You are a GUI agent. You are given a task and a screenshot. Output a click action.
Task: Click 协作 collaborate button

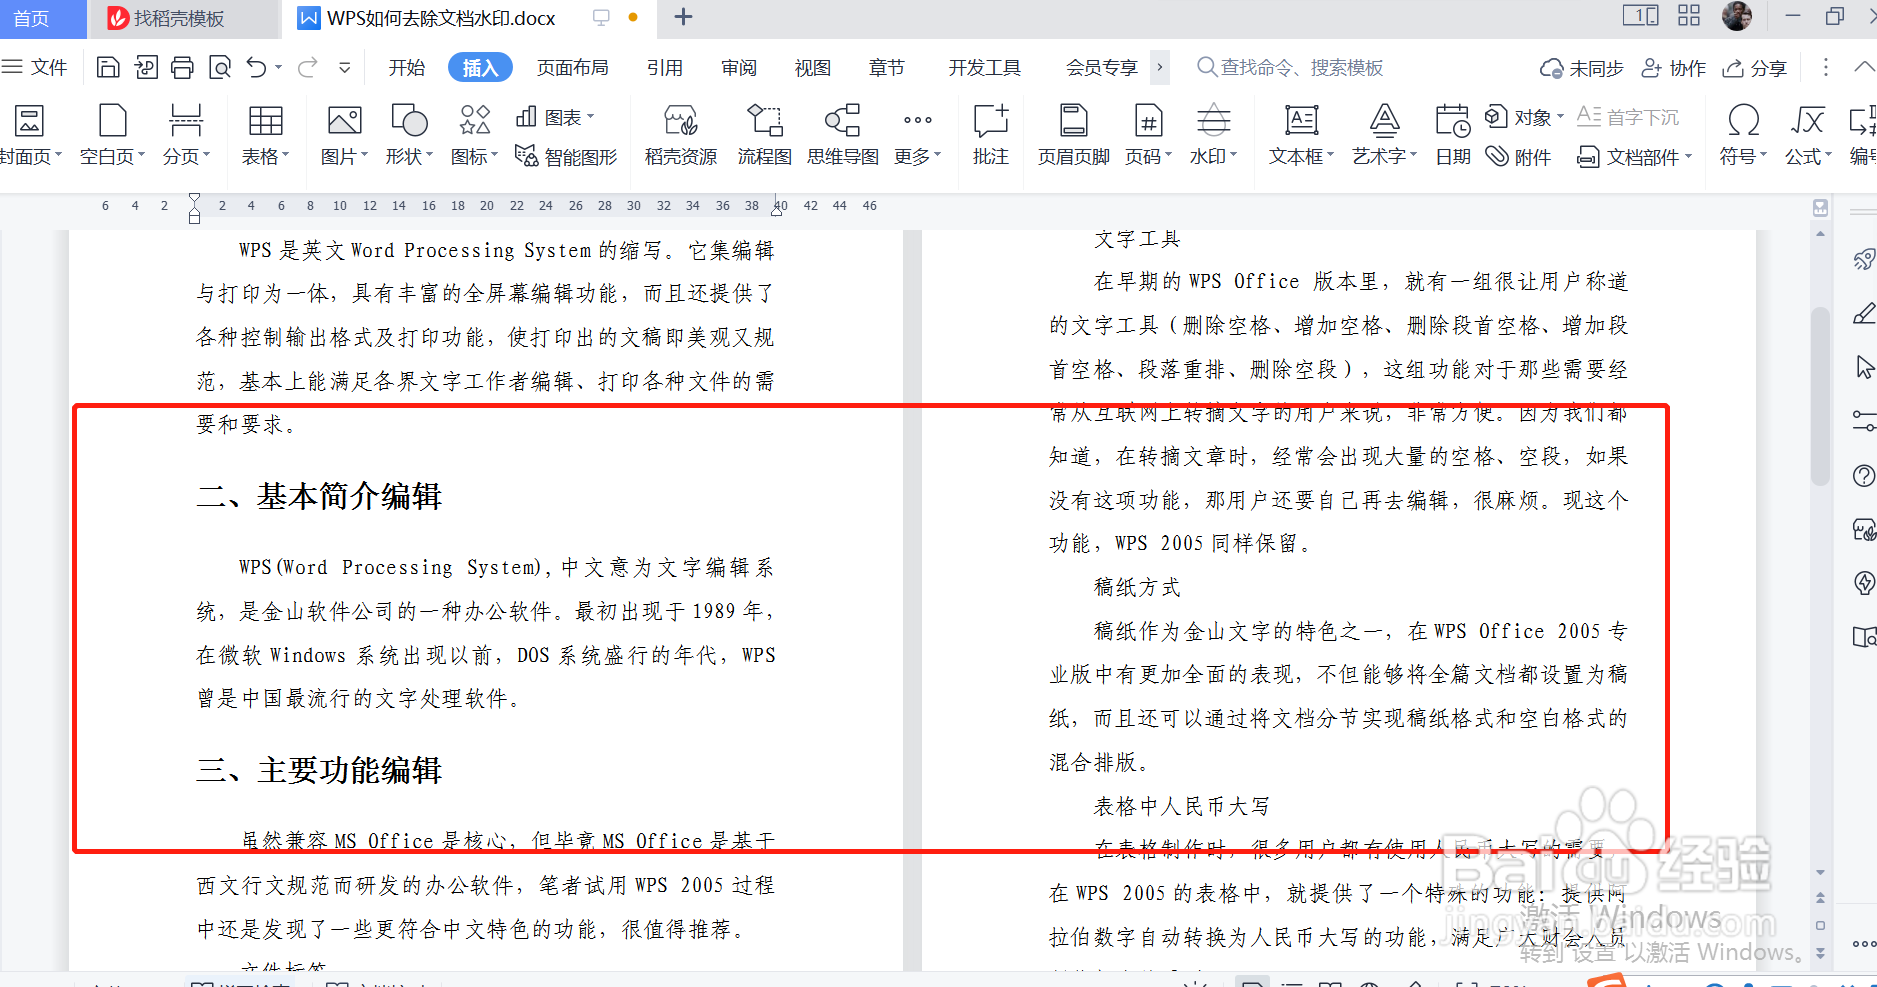(1674, 67)
